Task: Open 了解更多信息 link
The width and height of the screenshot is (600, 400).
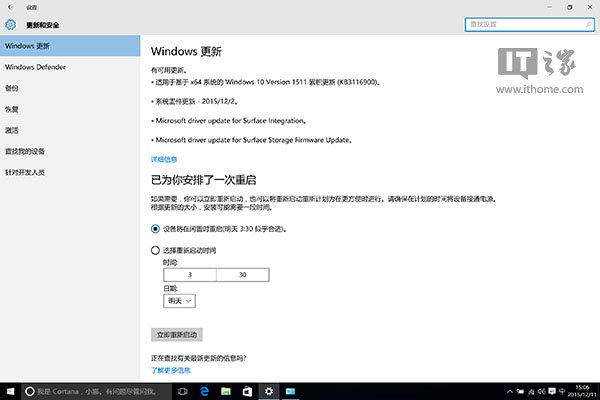Action: (x=171, y=370)
